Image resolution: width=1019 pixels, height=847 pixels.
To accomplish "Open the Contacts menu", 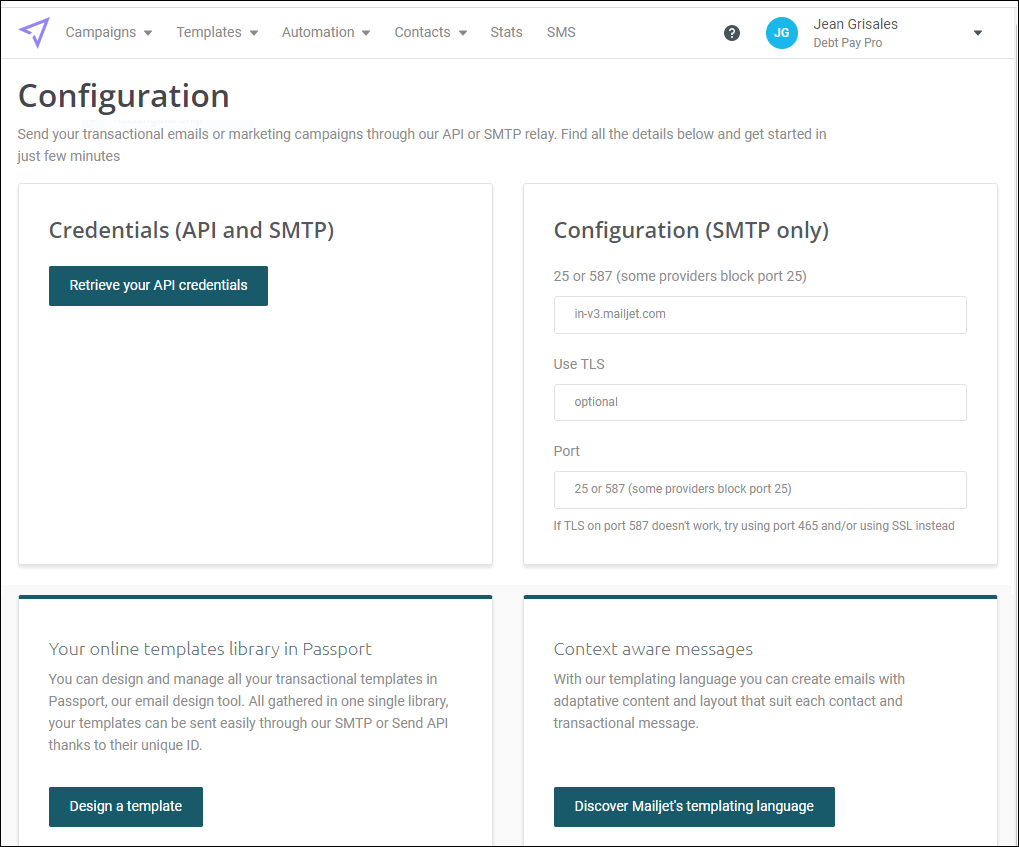I will (422, 32).
